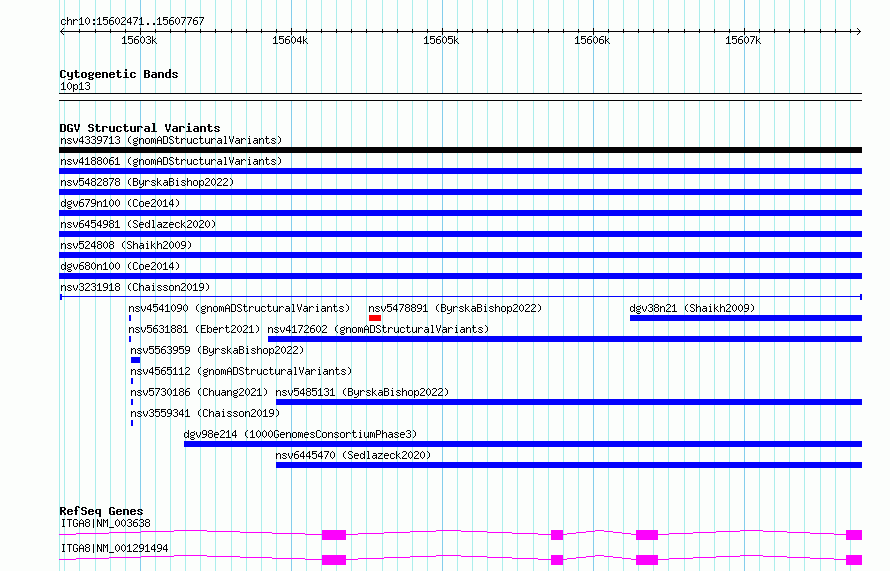Image resolution: width=890 pixels, height=571 pixels.
Task: Open variant nsv3231918 (Chaisson2019) label
Action: (x=135, y=287)
